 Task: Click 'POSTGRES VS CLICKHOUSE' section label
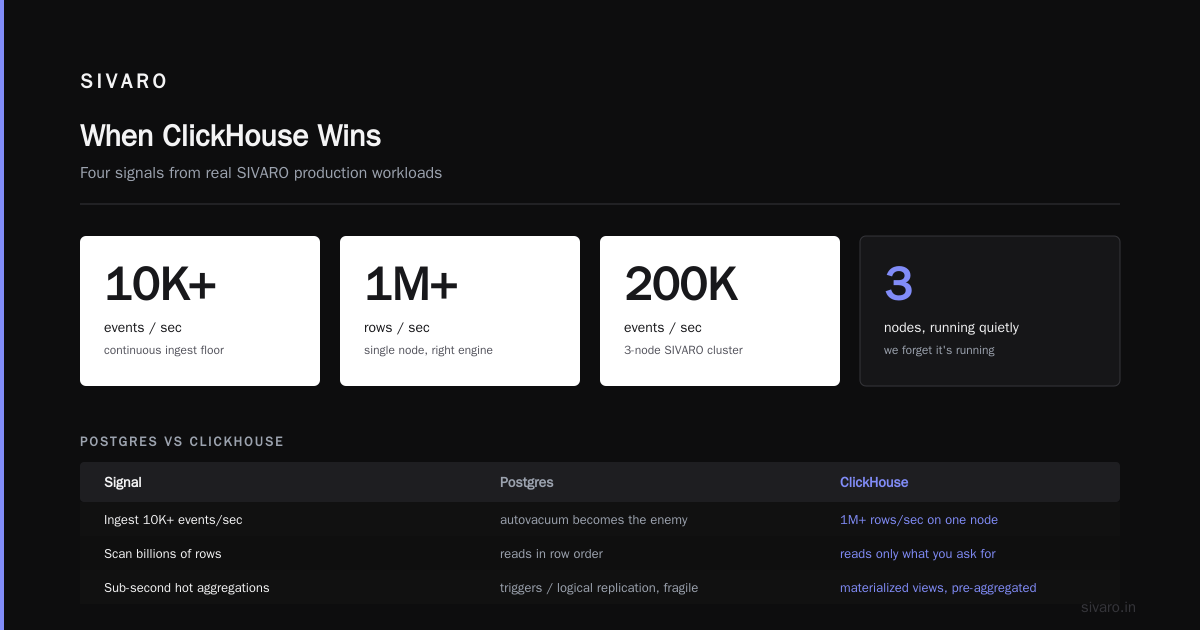(182, 441)
